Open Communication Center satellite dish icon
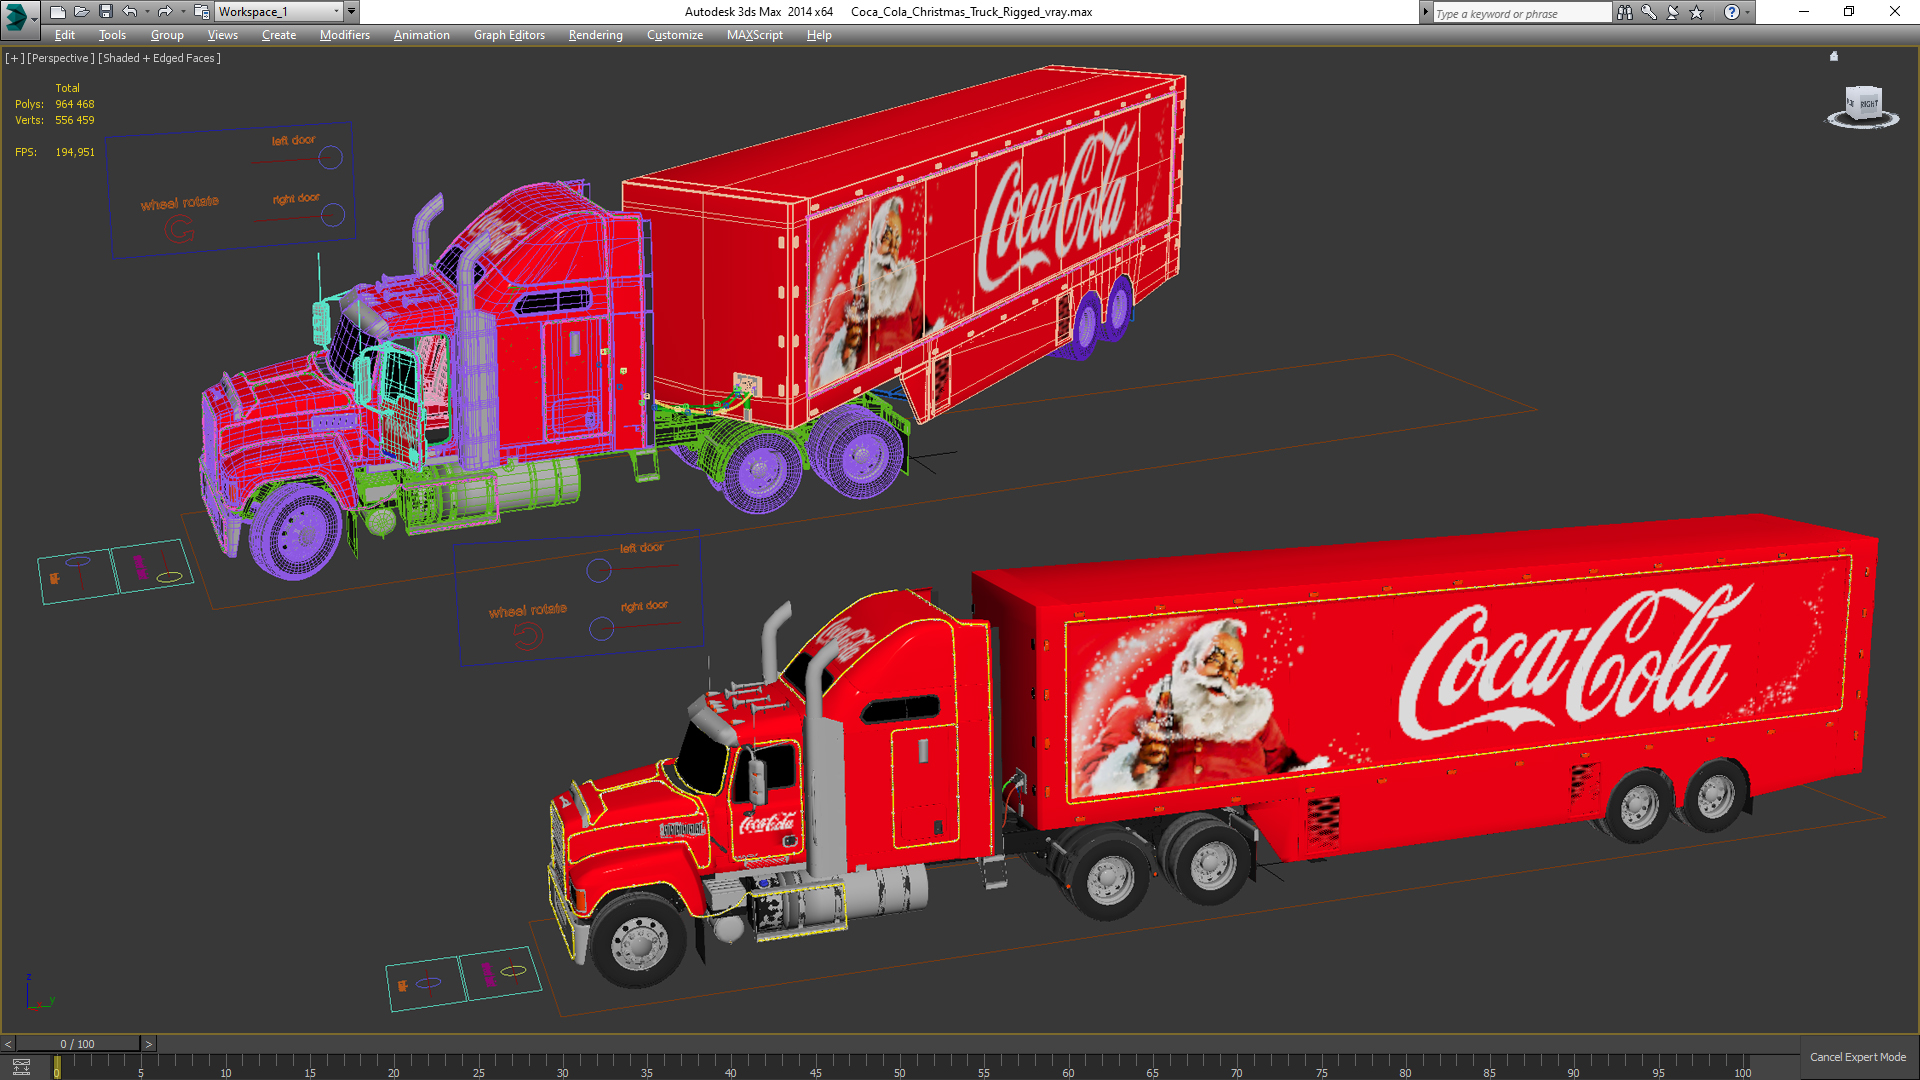The width and height of the screenshot is (1920, 1080). tap(1673, 12)
